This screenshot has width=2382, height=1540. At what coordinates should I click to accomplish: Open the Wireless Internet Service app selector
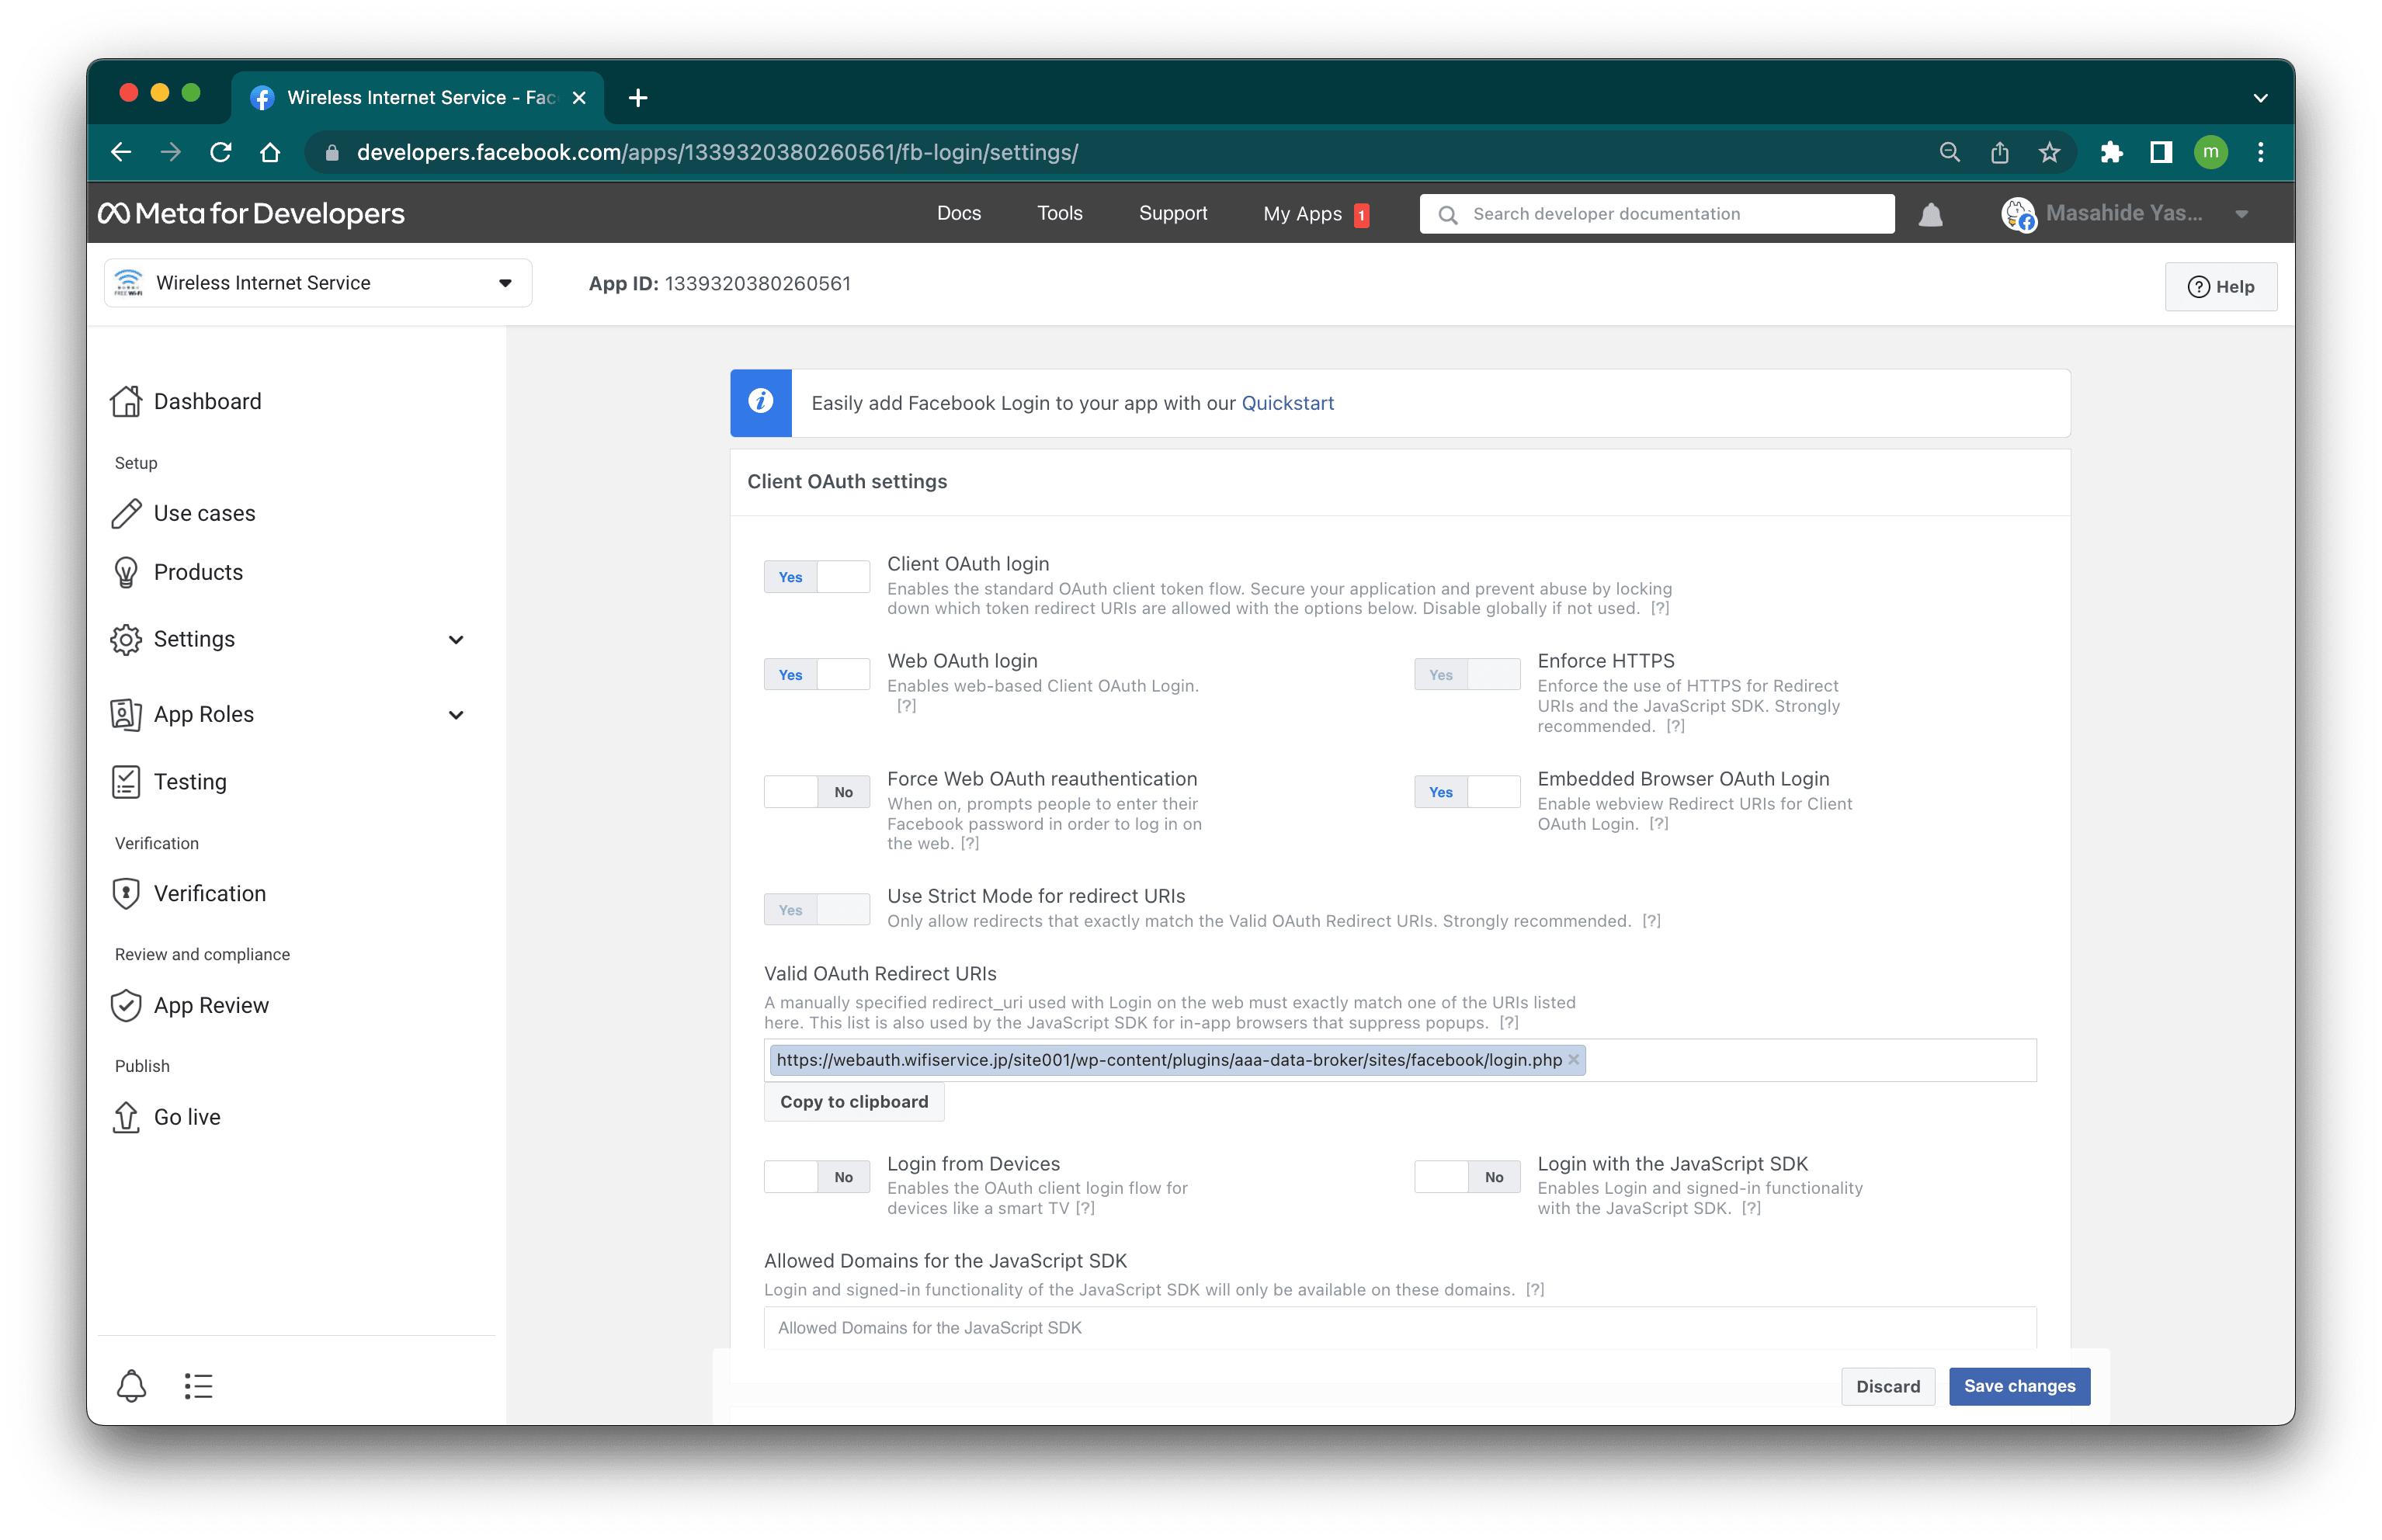(x=317, y=283)
